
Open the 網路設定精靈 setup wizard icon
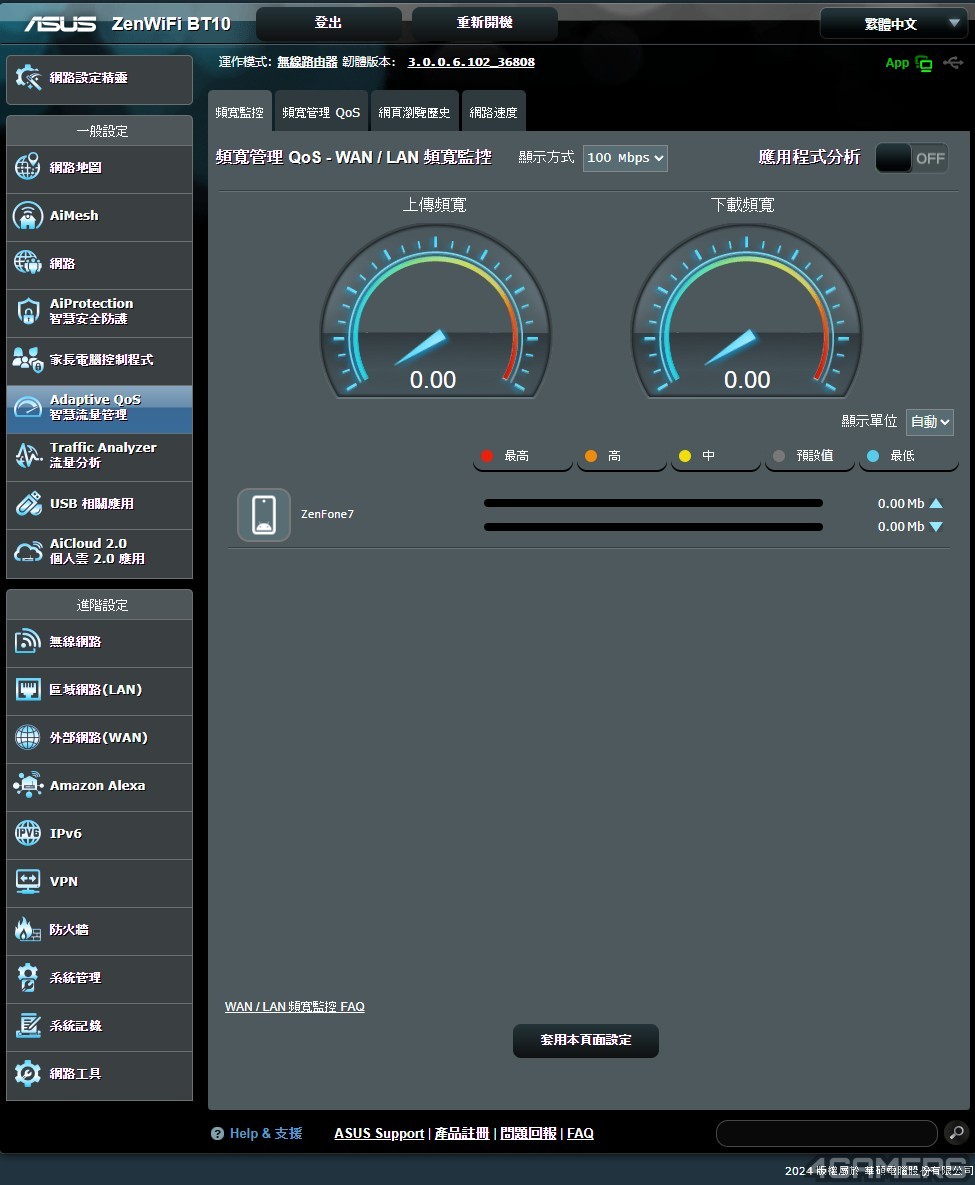click(x=28, y=77)
